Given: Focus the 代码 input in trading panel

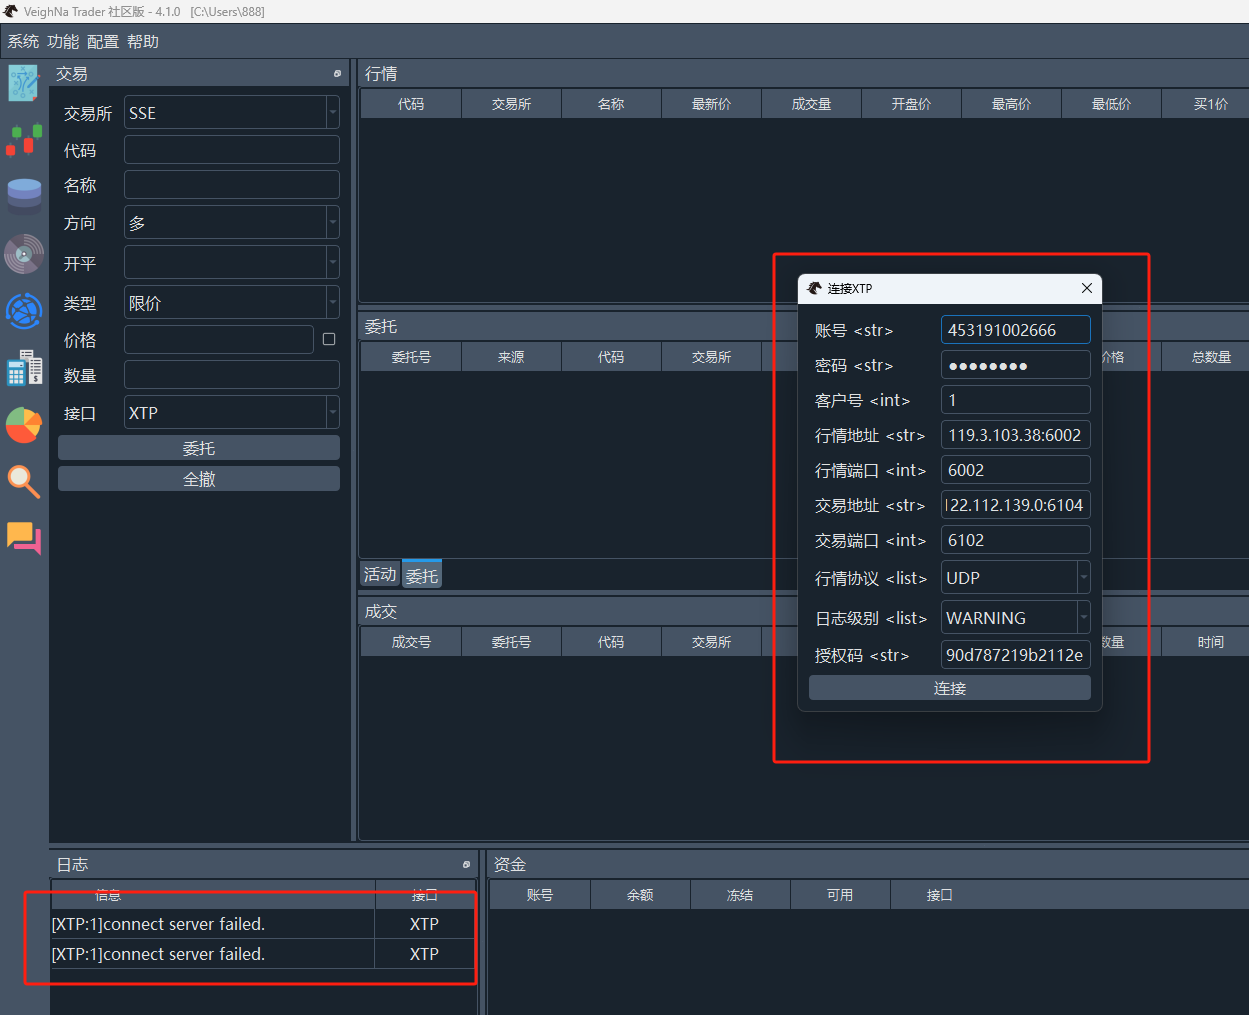Looking at the screenshot, I should tap(232, 150).
